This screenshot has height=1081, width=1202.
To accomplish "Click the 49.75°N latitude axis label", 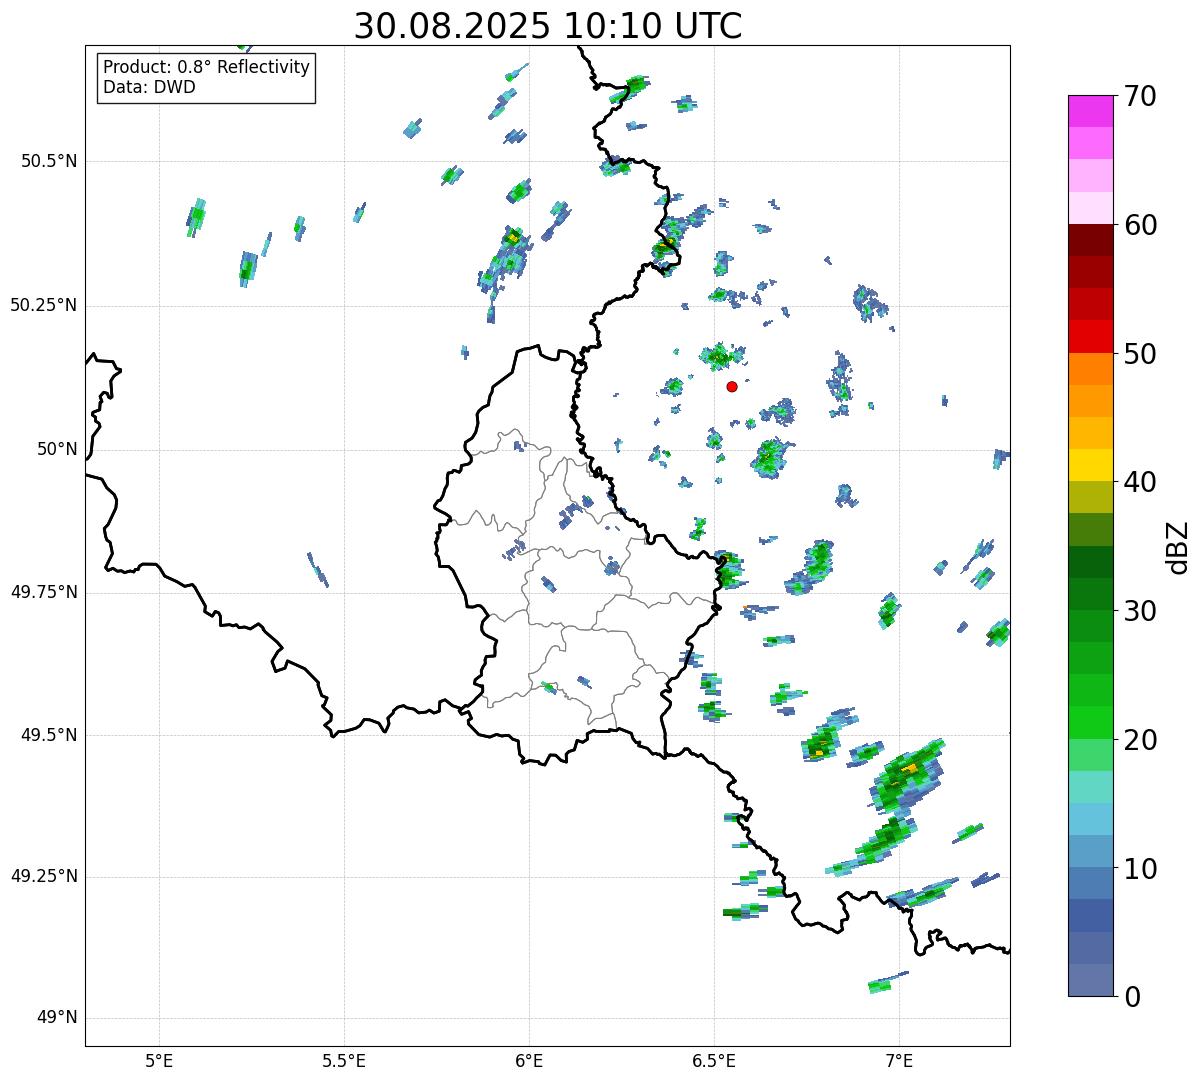I will coord(44,592).
